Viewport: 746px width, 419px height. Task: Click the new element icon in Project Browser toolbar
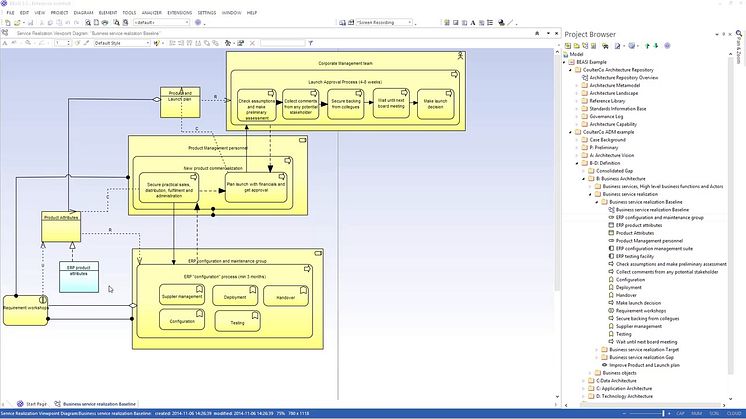tap(593, 46)
